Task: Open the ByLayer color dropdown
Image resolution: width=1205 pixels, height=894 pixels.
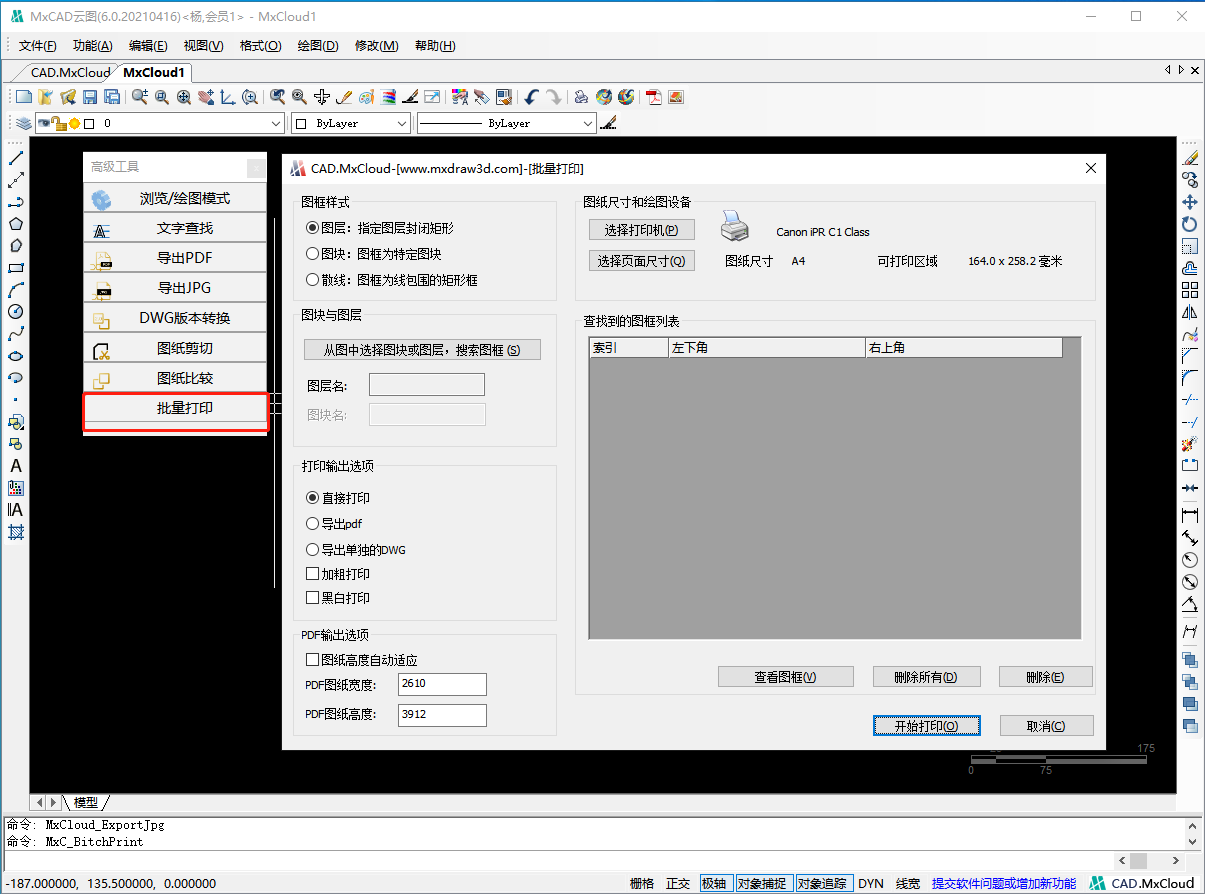Action: [402, 123]
